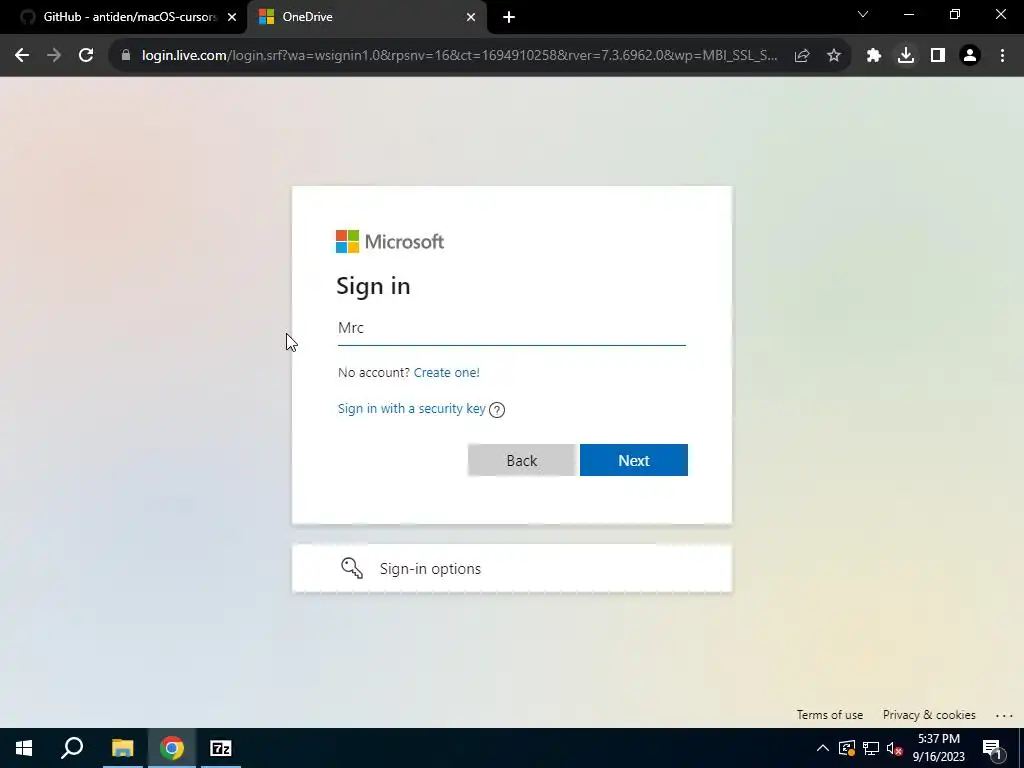Open Terms of use link
Screen dimensions: 1024x768
pyautogui.click(x=829, y=715)
